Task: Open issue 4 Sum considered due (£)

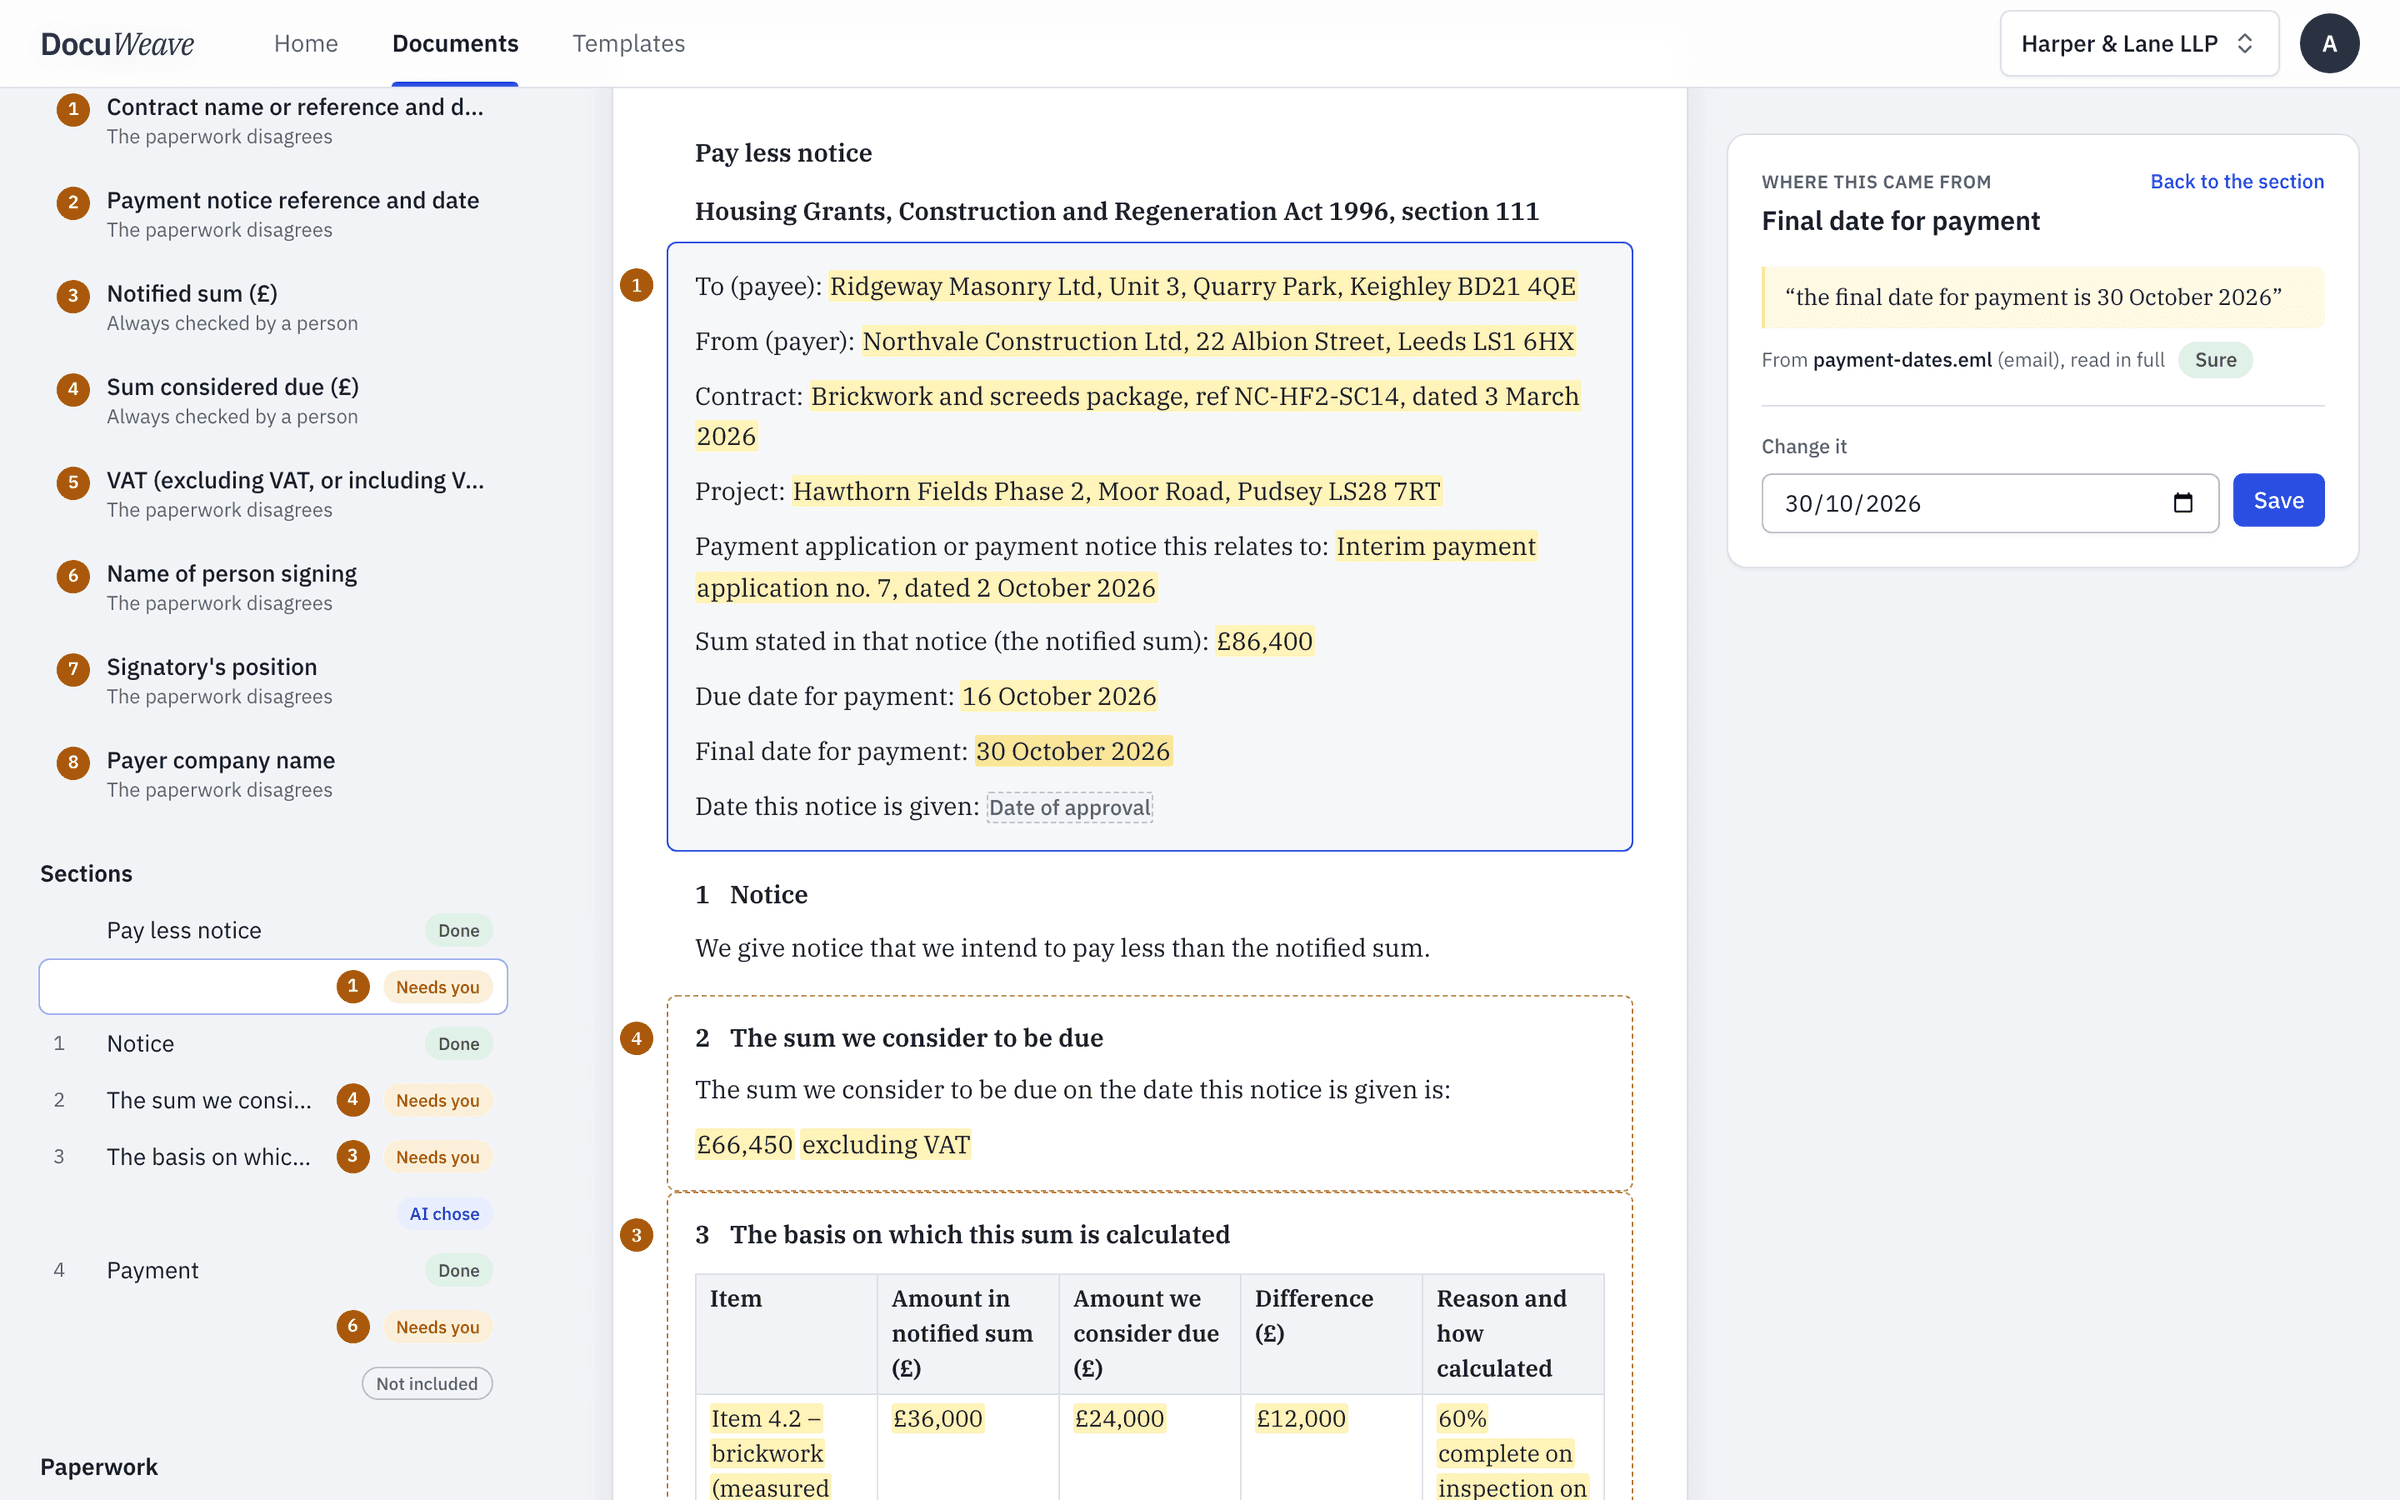Action: [x=272, y=400]
